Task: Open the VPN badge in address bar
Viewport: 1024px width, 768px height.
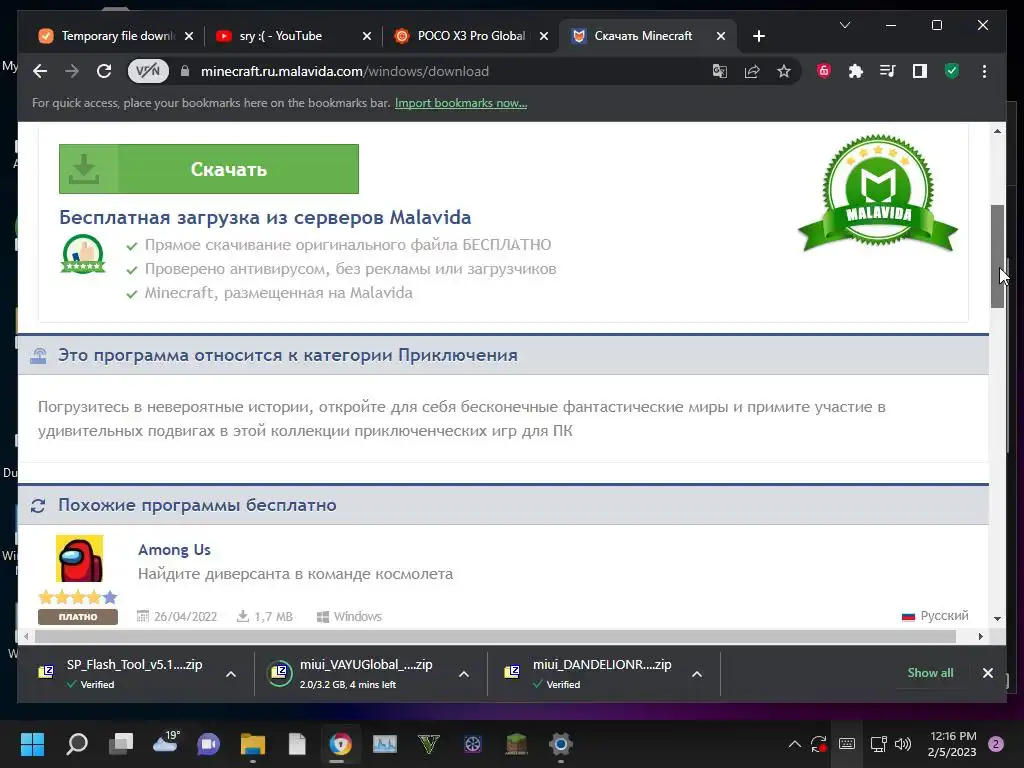Action: click(148, 71)
